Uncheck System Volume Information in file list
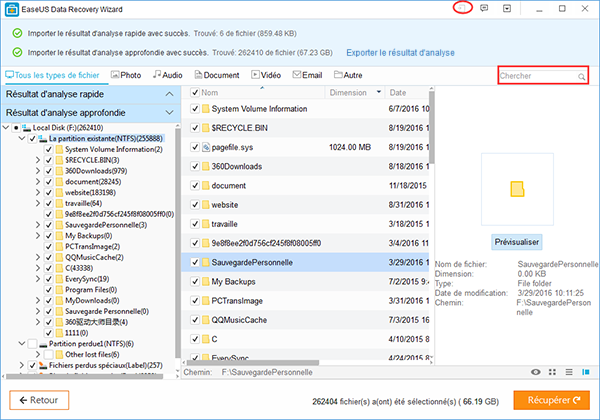 tap(195, 109)
